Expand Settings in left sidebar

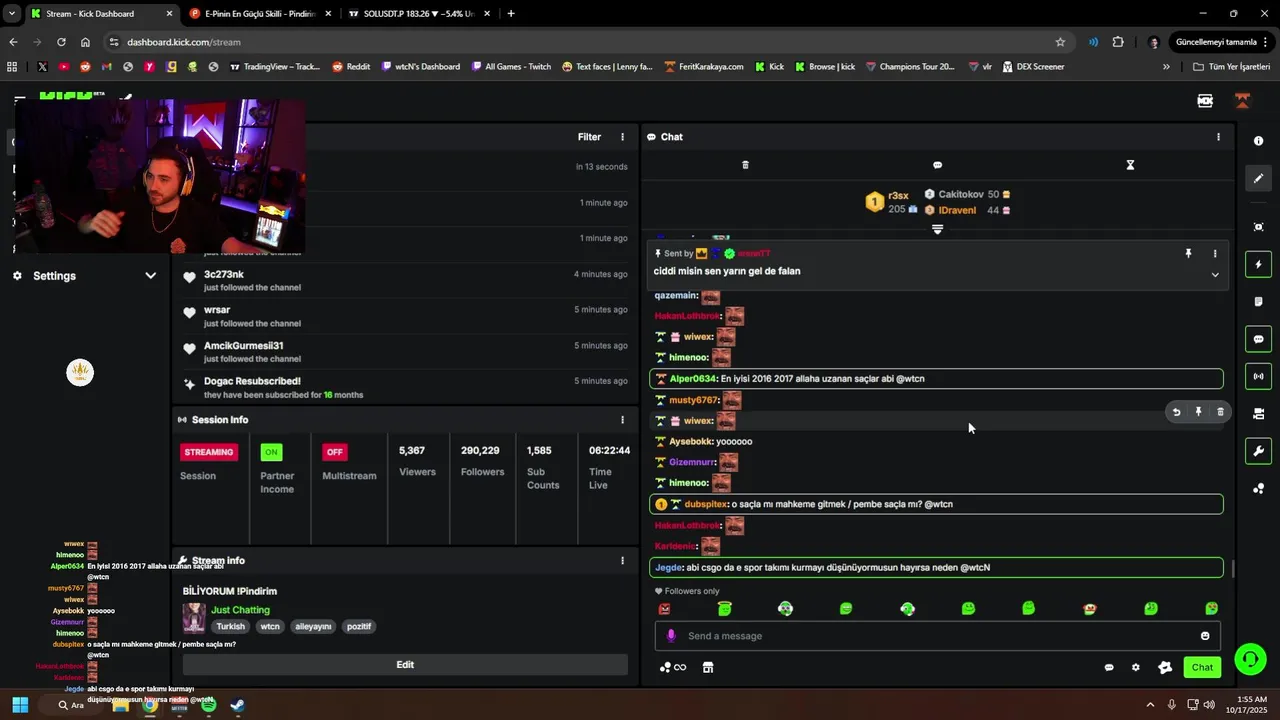coord(85,276)
